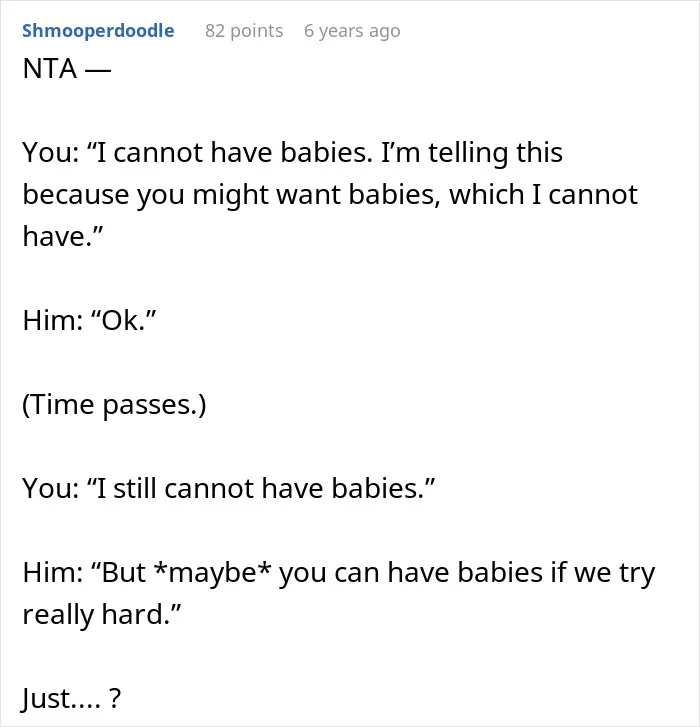Open Shmooperdoodle's user profile link
Image resolution: width=700 pixels, height=727 pixels.
tap(98, 31)
